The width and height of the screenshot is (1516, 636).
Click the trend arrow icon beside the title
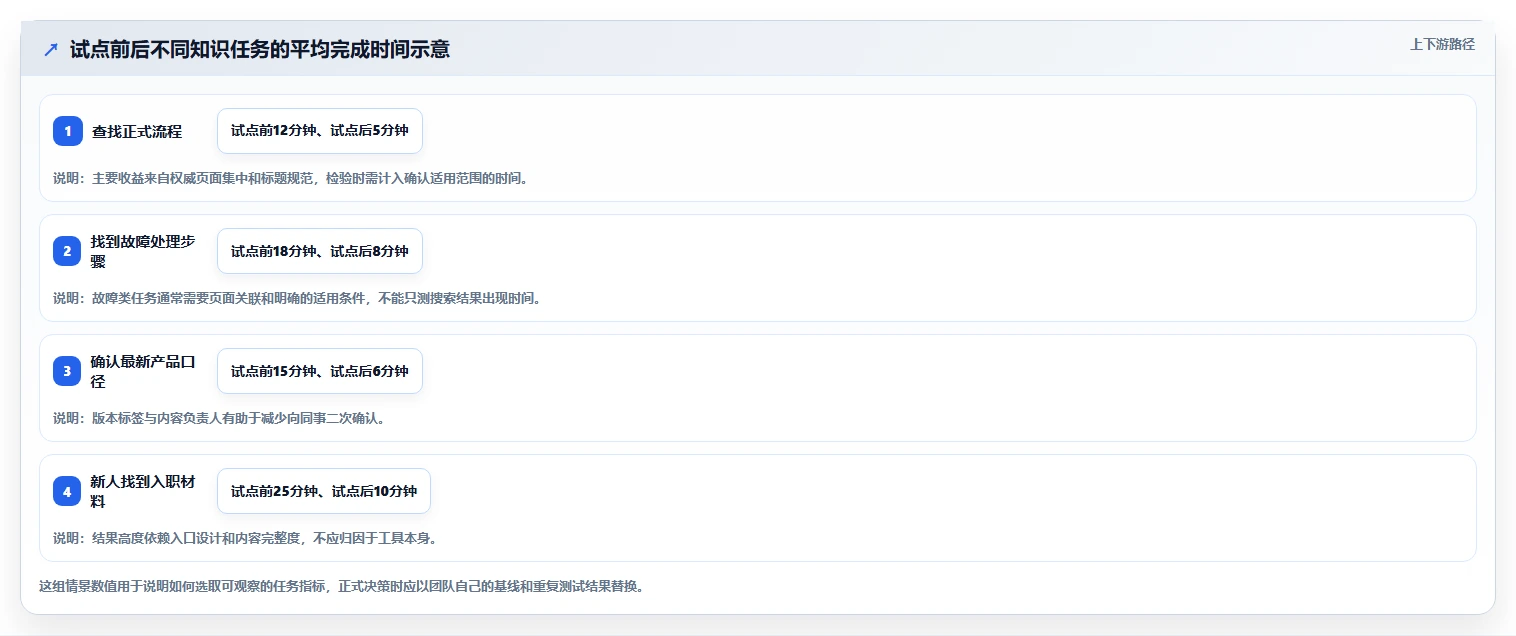(x=51, y=50)
